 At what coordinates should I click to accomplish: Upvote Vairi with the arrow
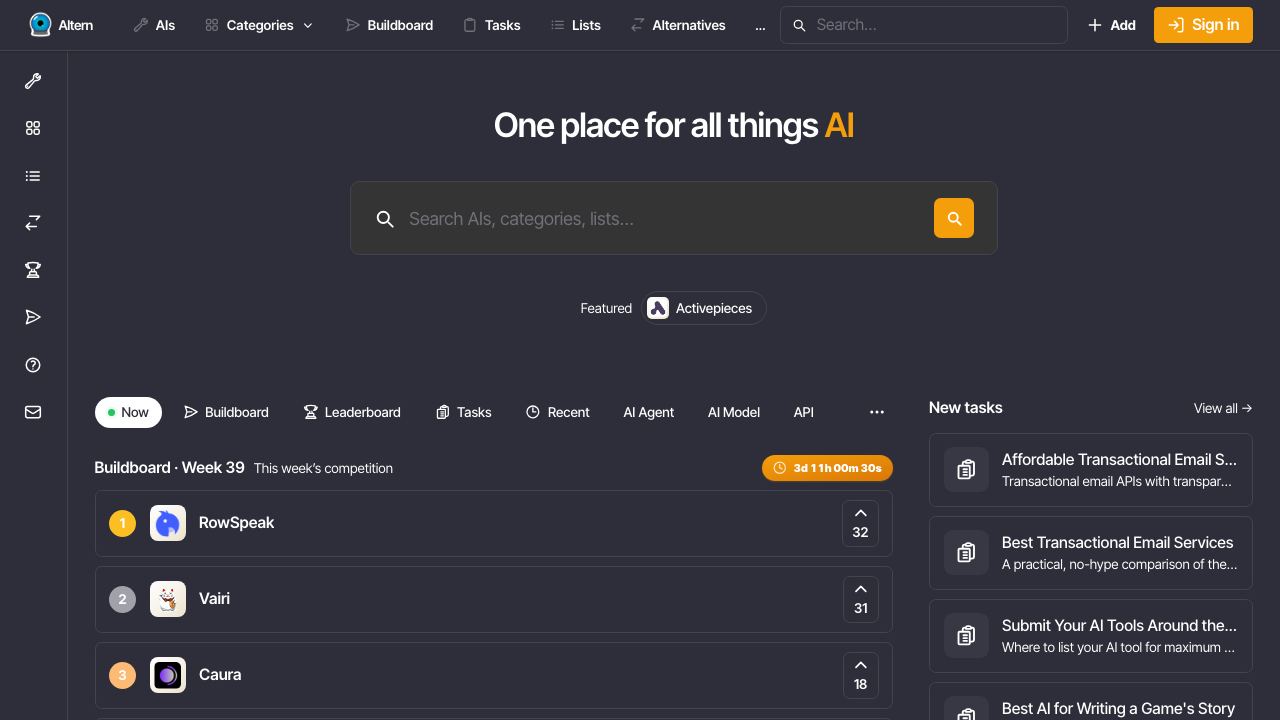point(860,599)
